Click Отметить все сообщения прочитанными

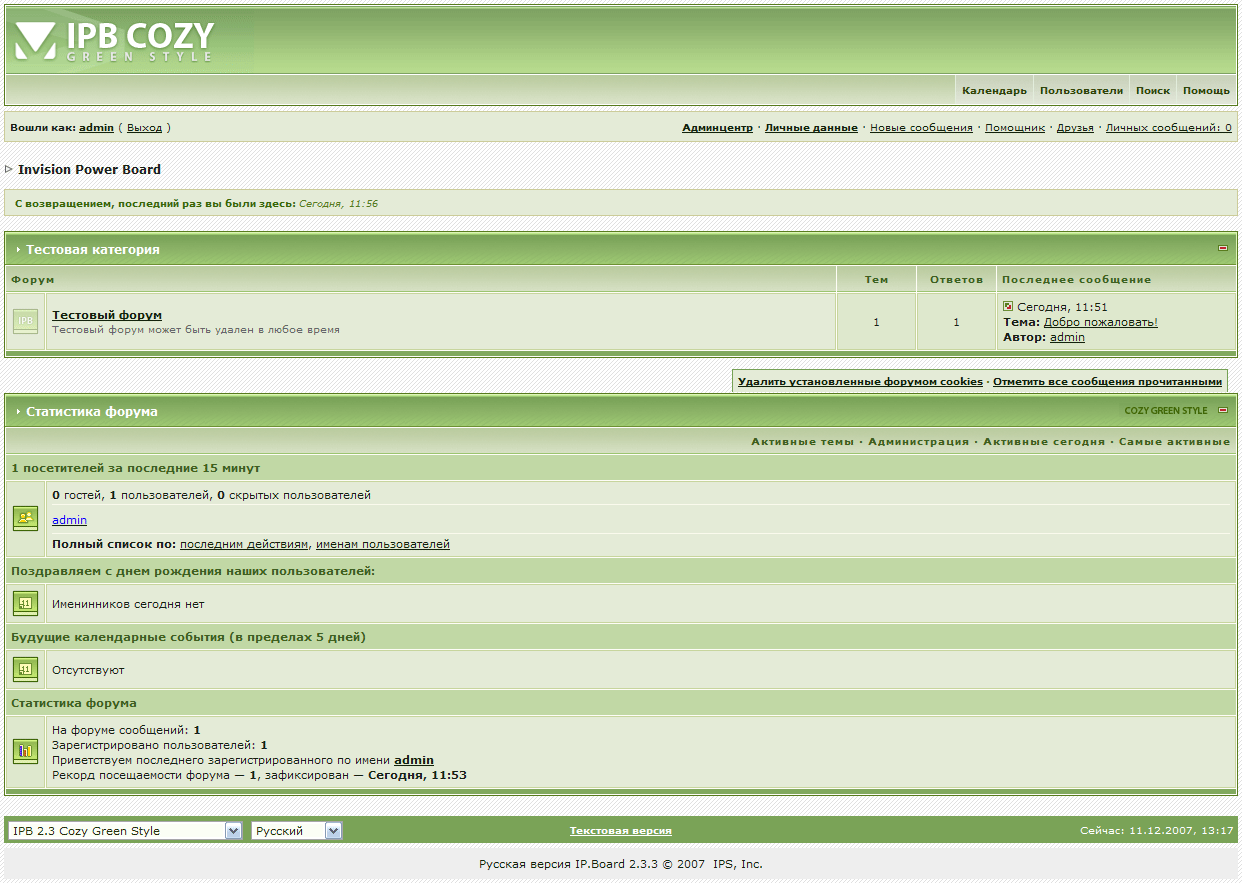coord(1107,382)
